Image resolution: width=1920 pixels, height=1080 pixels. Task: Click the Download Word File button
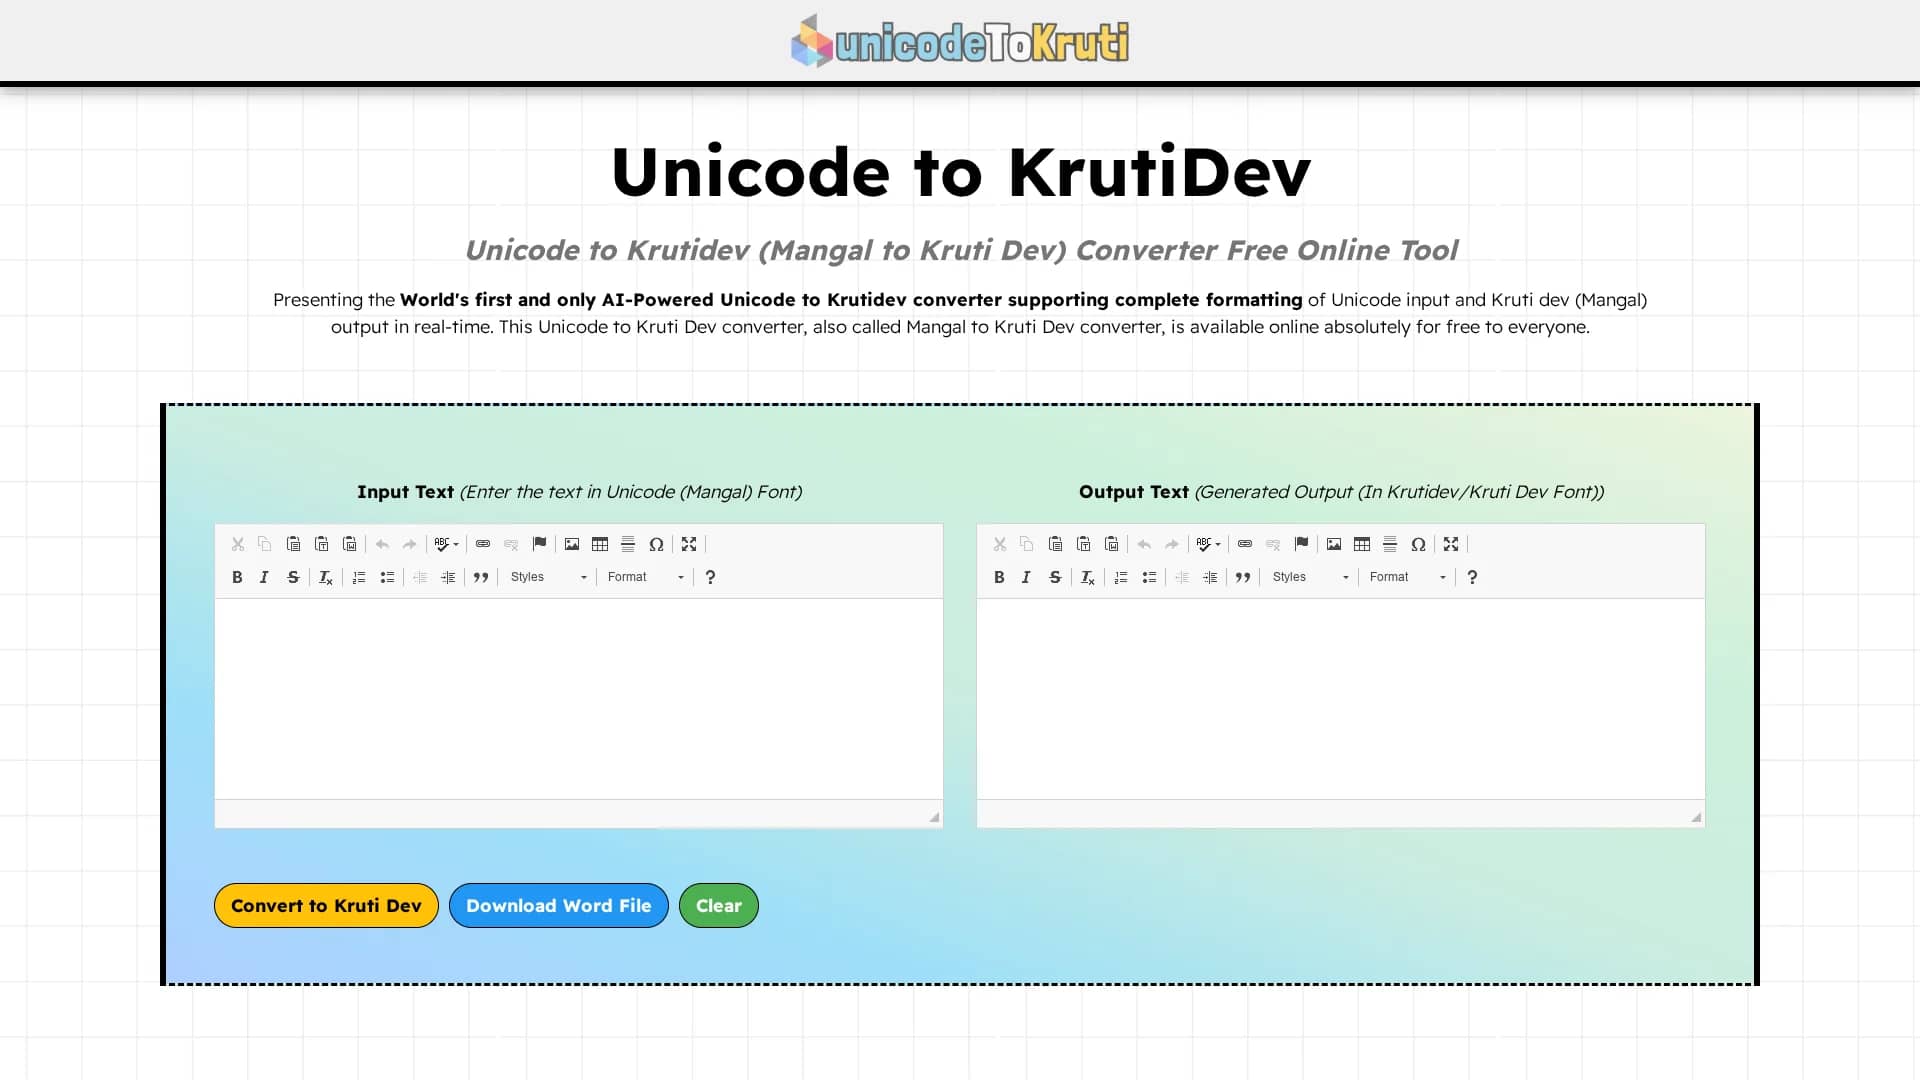tap(559, 905)
